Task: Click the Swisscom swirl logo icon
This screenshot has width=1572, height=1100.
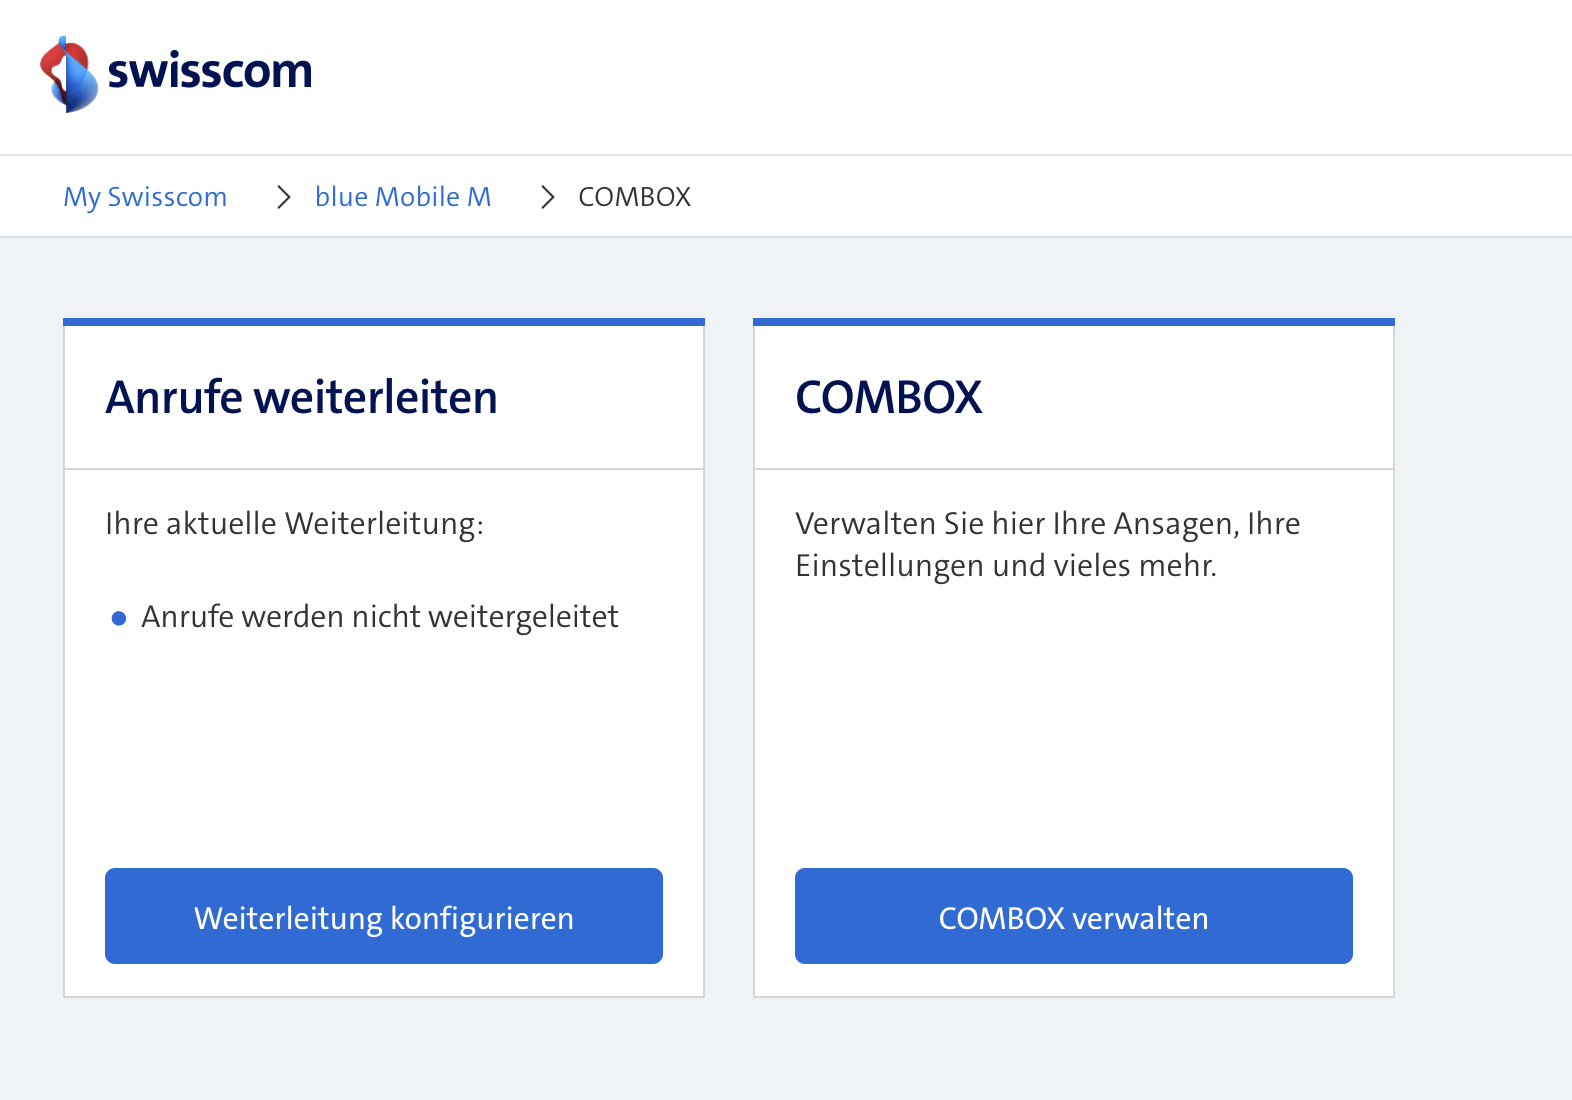Action: point(68,74)
